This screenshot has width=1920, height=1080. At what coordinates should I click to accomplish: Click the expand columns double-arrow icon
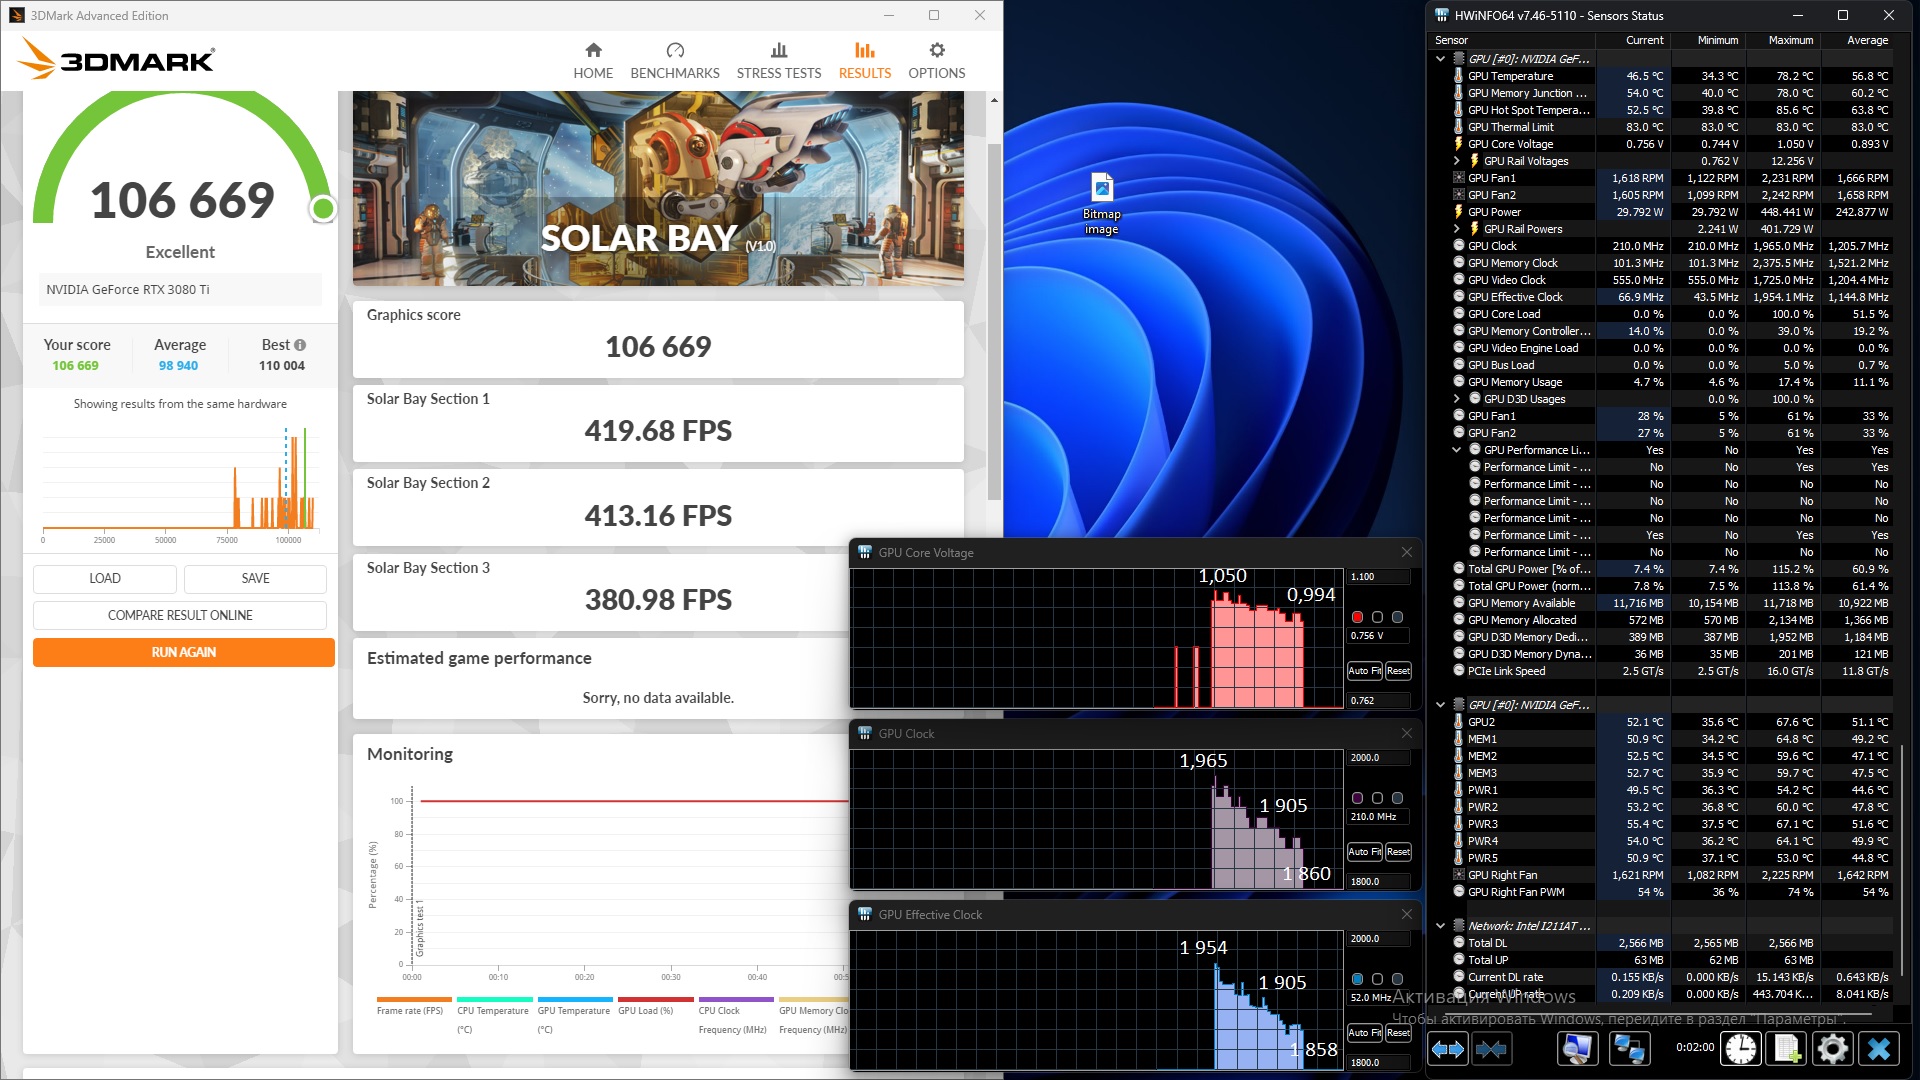tap(1447, 1048)
